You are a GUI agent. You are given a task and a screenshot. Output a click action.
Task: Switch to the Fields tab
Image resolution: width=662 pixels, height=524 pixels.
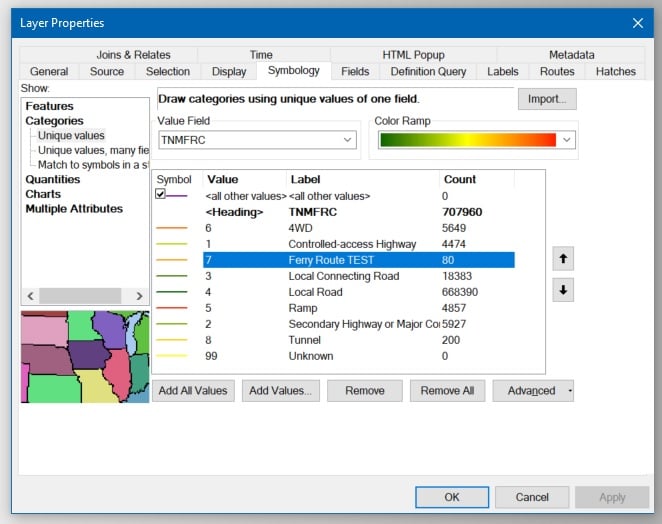tap(355, 71)
